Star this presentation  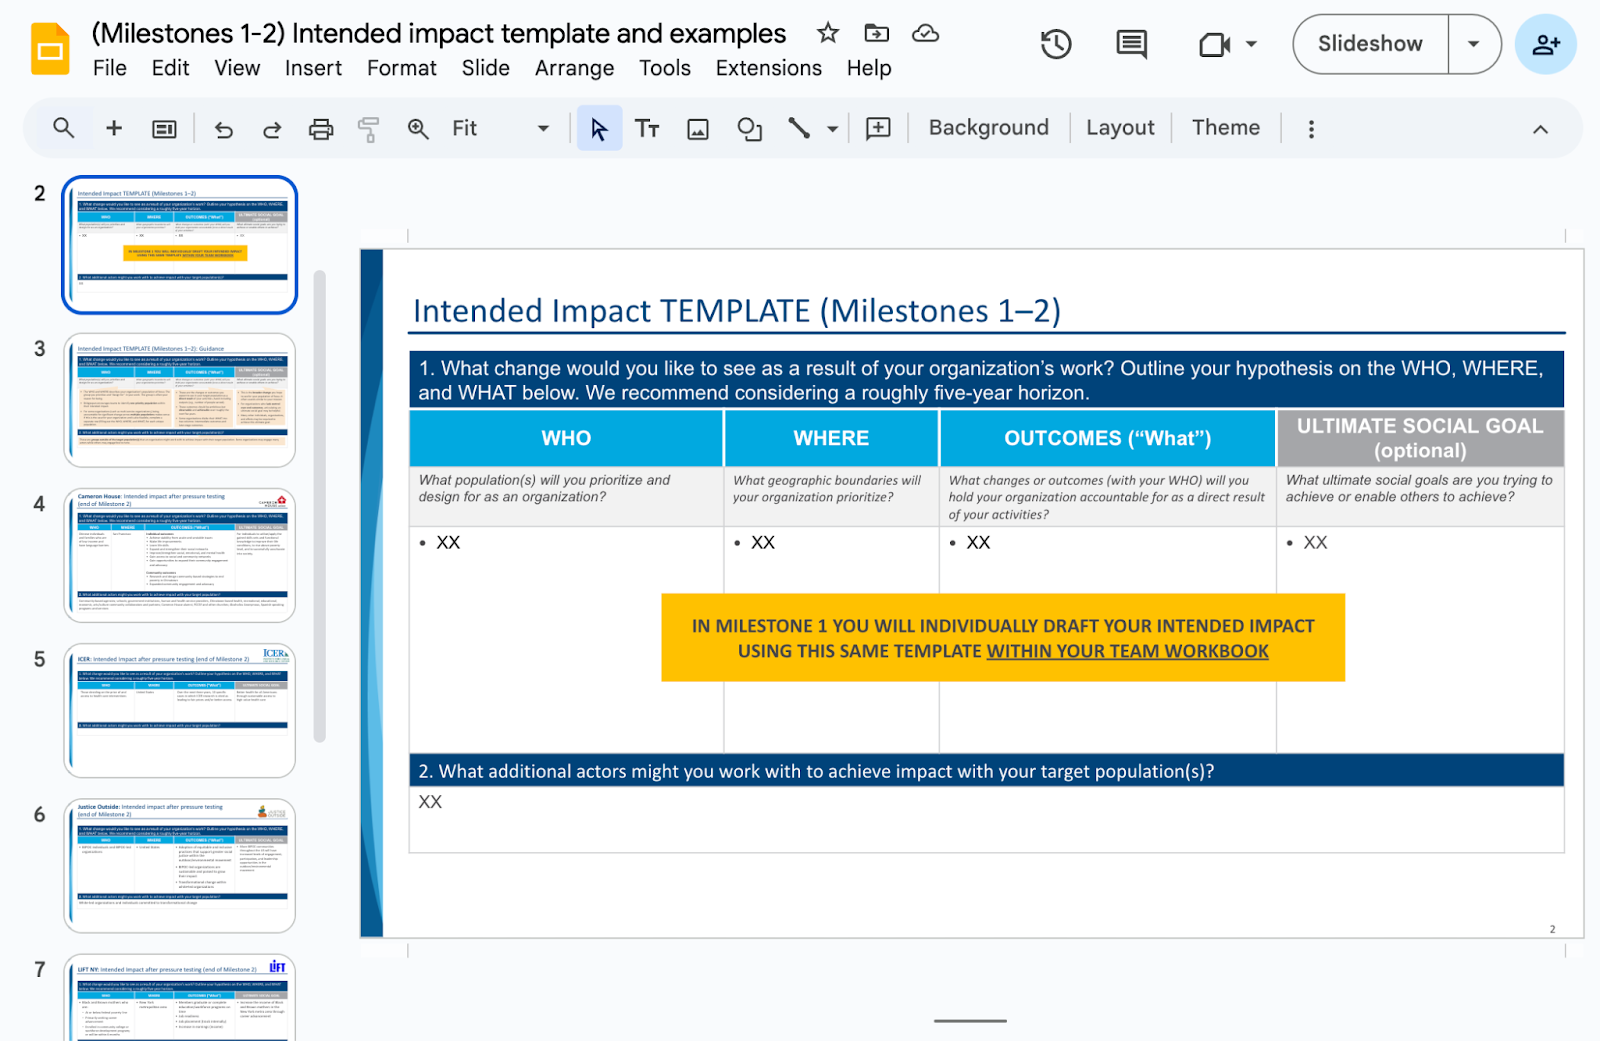pyautogui.click(x=828, y=33)
